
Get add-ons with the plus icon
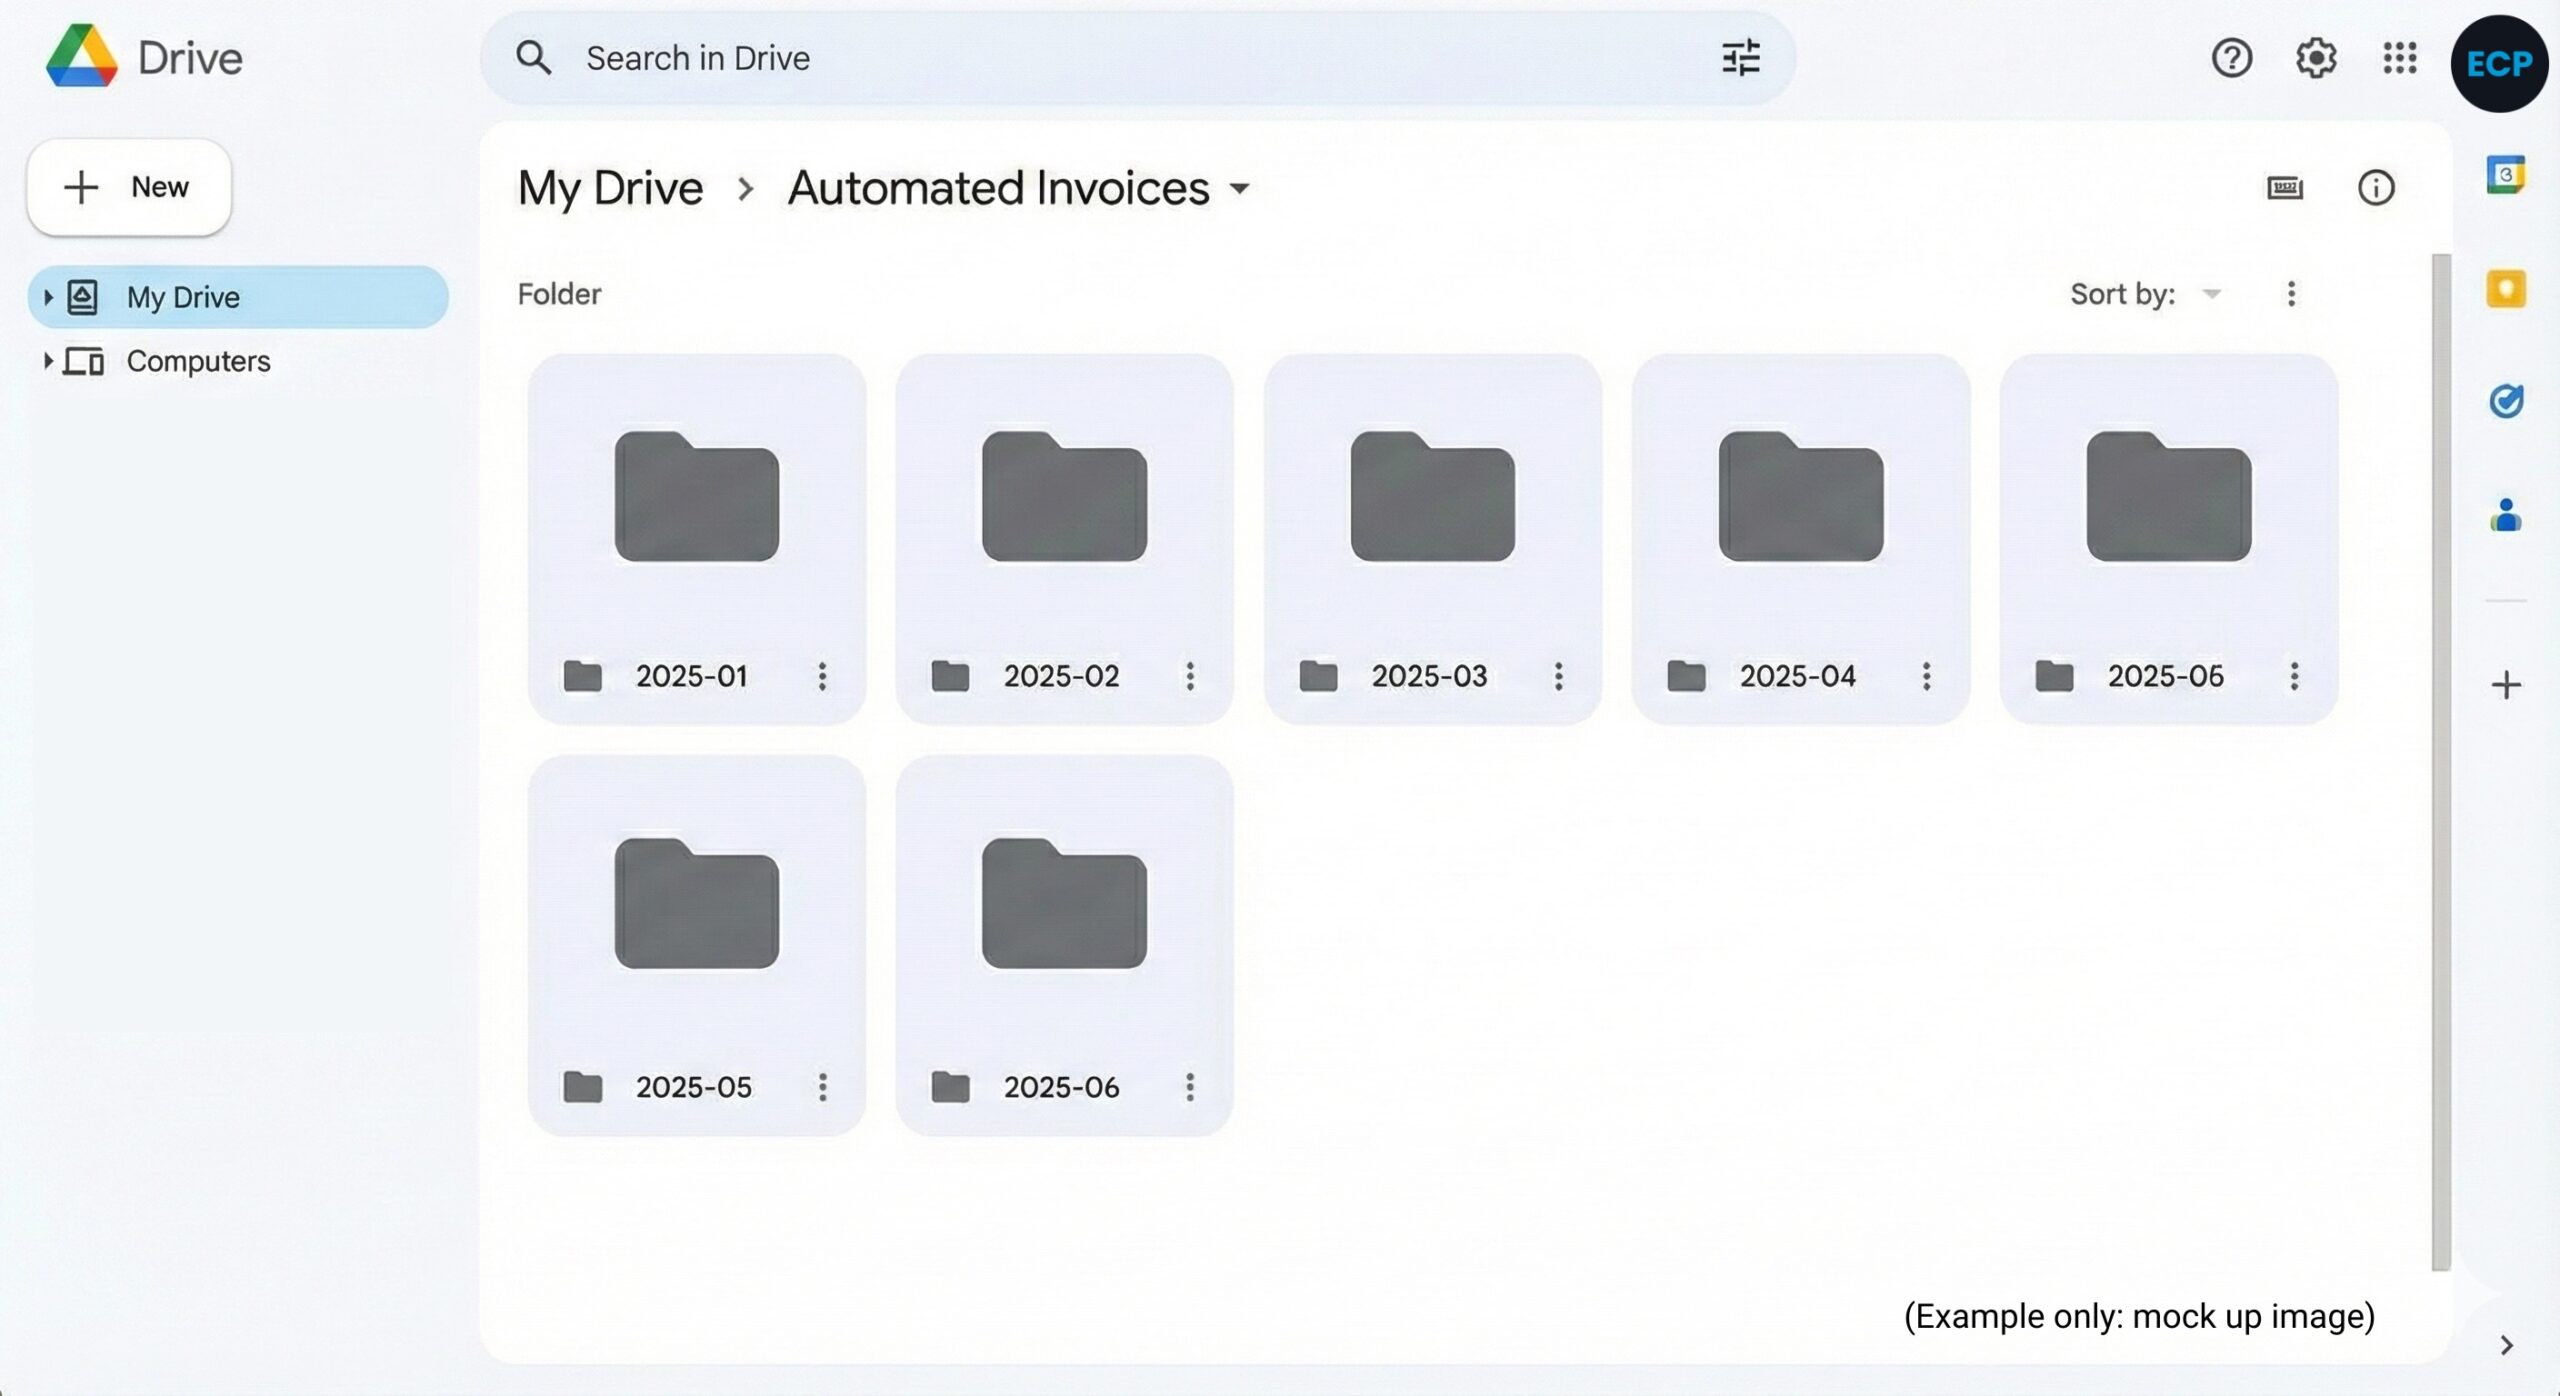click(x=2507, y=685)
